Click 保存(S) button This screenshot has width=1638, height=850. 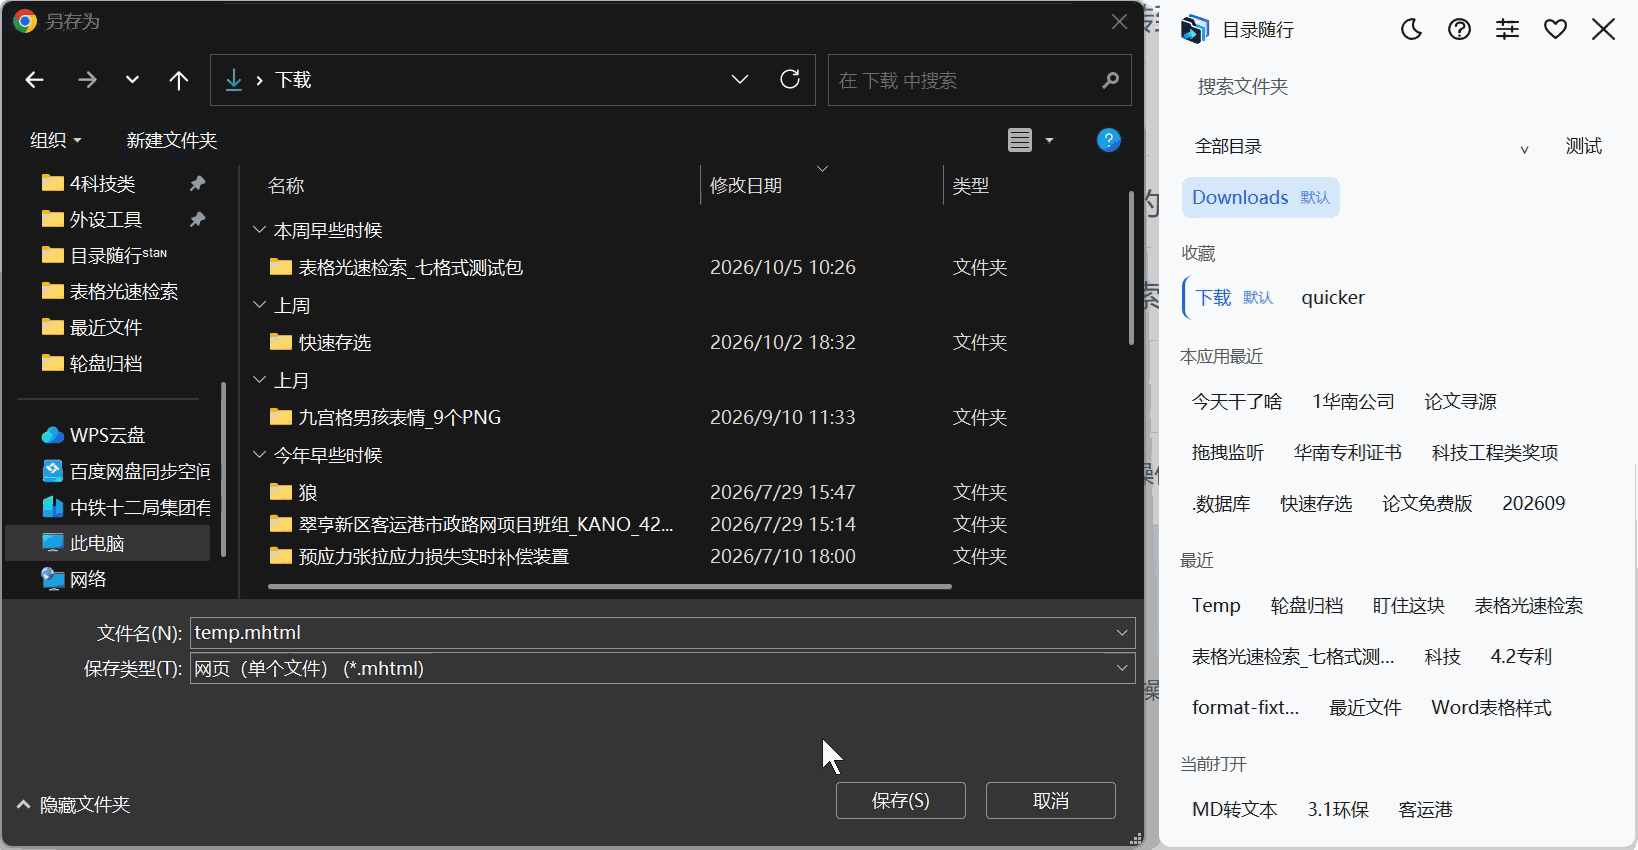click(x=901, y=801)
